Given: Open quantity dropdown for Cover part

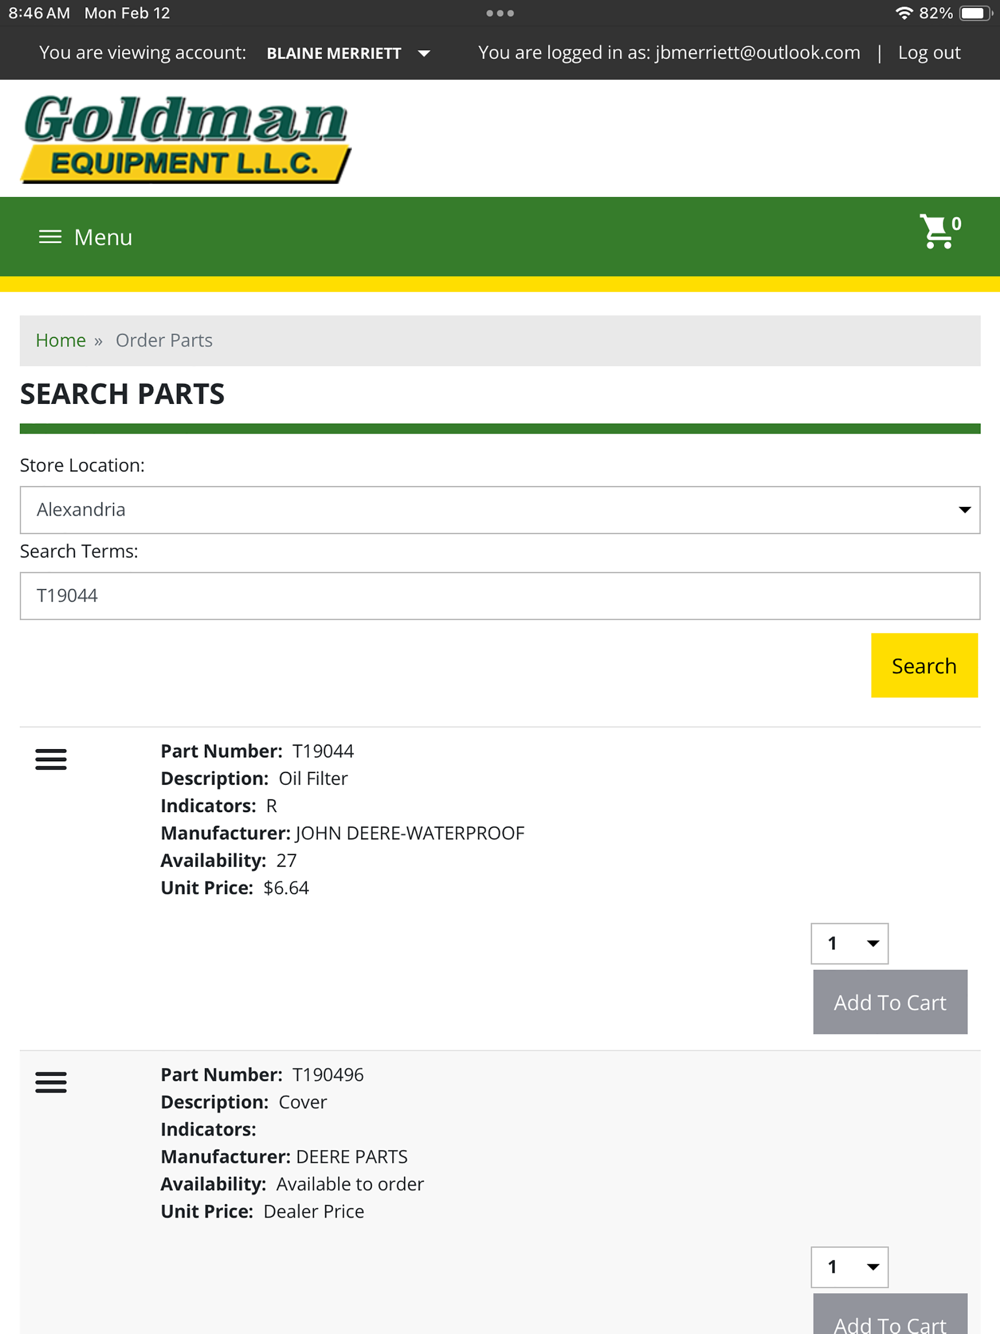Looking at the screenshot, I should [849, 1267].
